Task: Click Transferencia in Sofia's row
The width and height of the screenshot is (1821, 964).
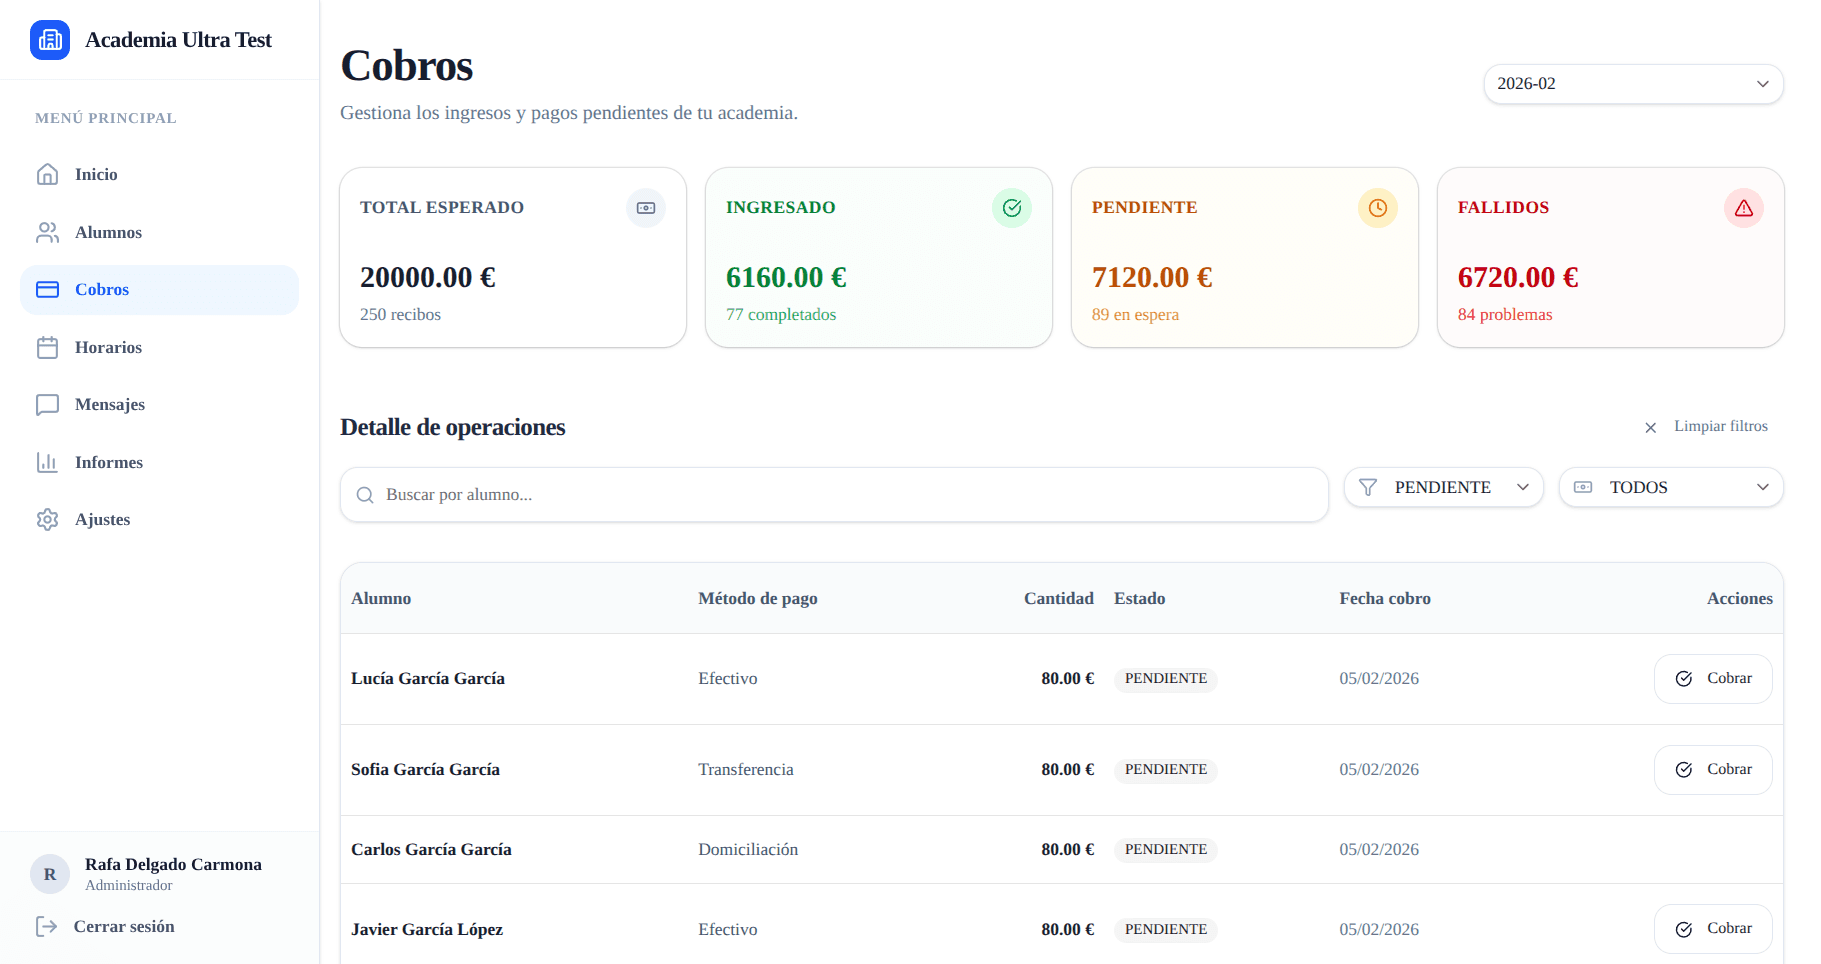Action: tap(746, 769)
